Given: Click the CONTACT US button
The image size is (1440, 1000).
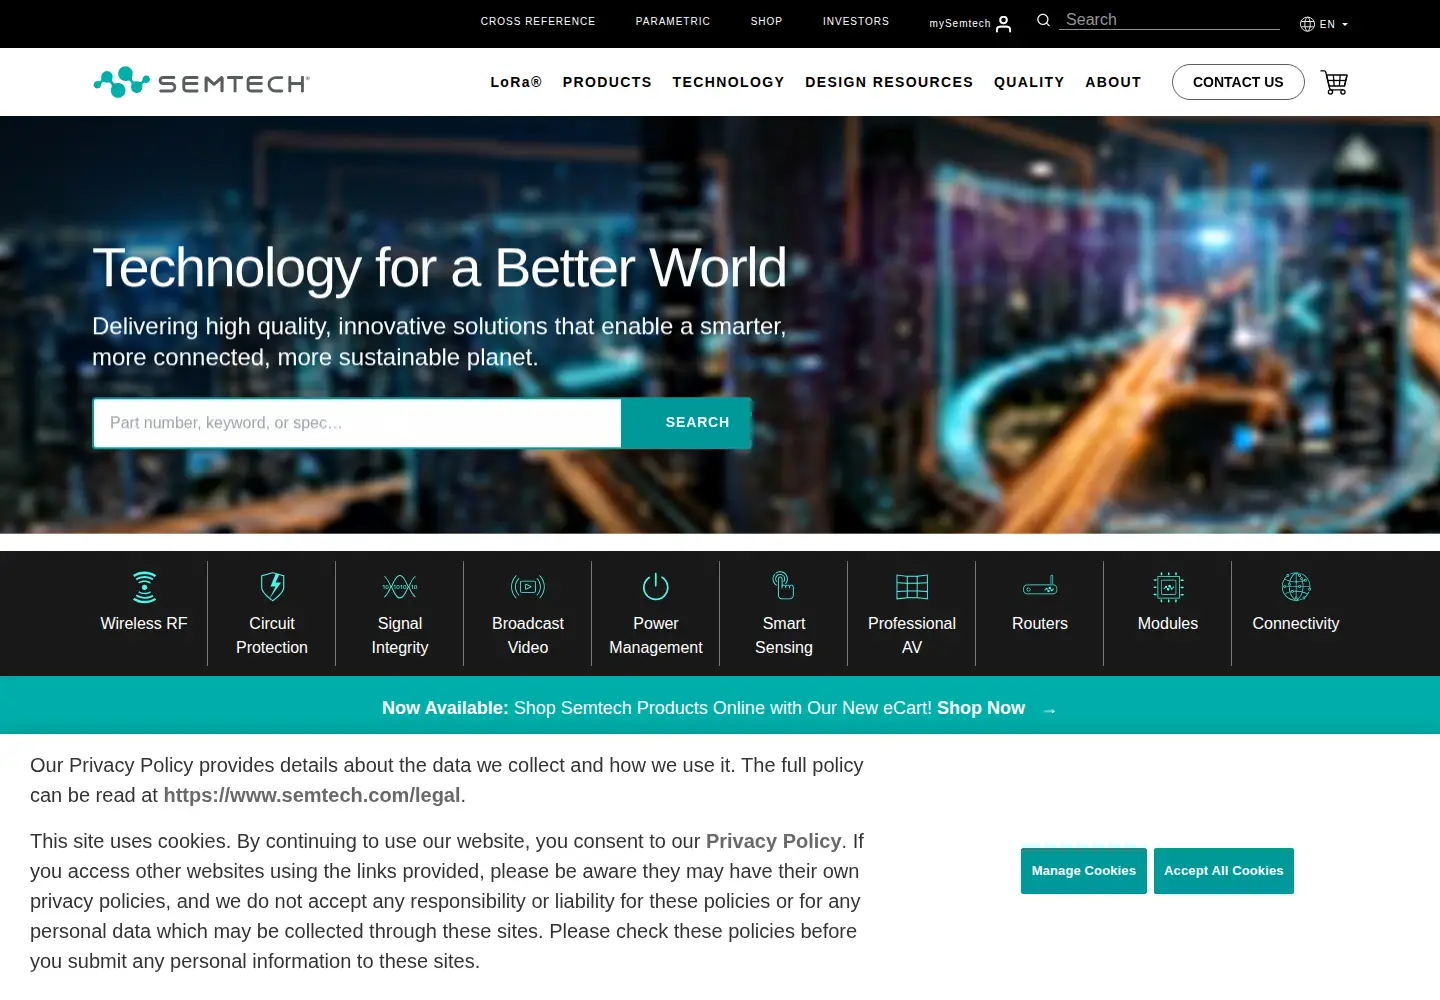Looking at the screenshot, I should click(1238, 82).
